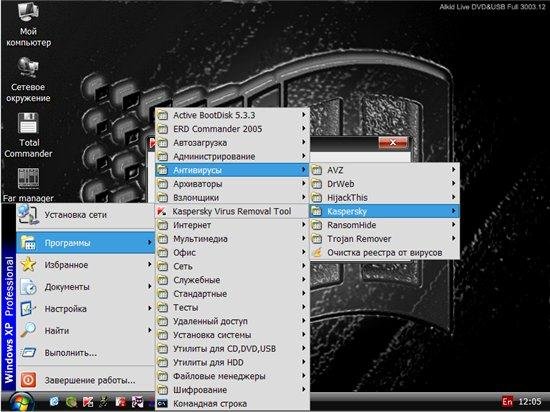Select RansomHide in the antivirus submenu
This screenshot has width=550, height=412.
[x=384, y=225]
